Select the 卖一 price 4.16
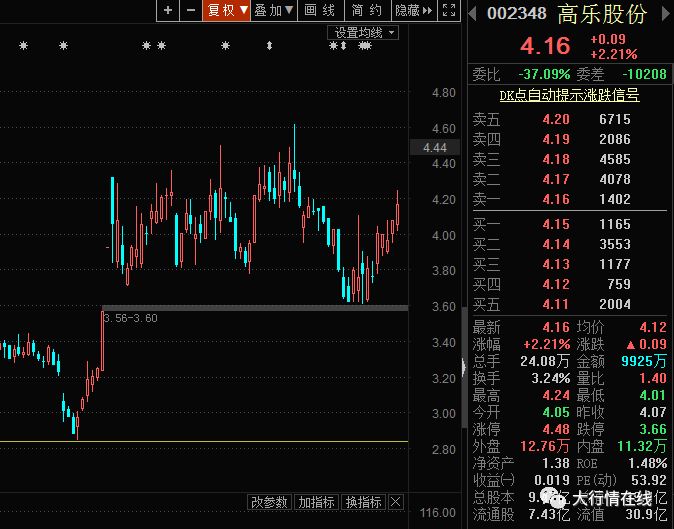This screenshot has width=674, height=529. (x=556, y=199)
